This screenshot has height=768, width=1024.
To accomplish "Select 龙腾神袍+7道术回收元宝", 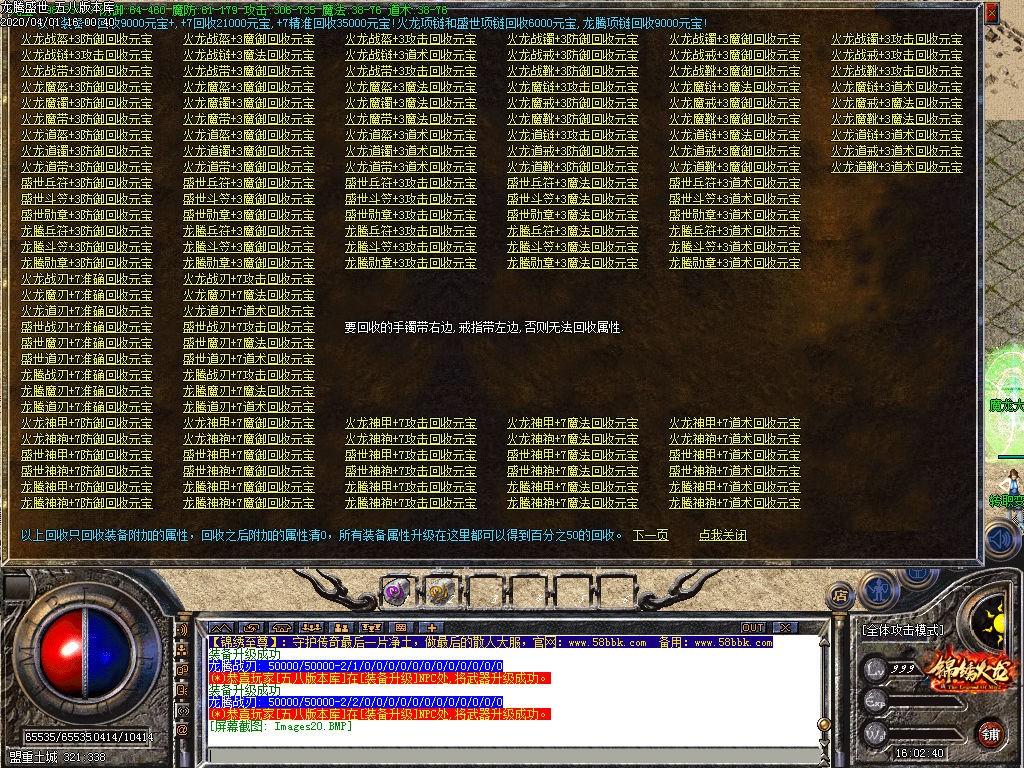I will tap(734, 504).
